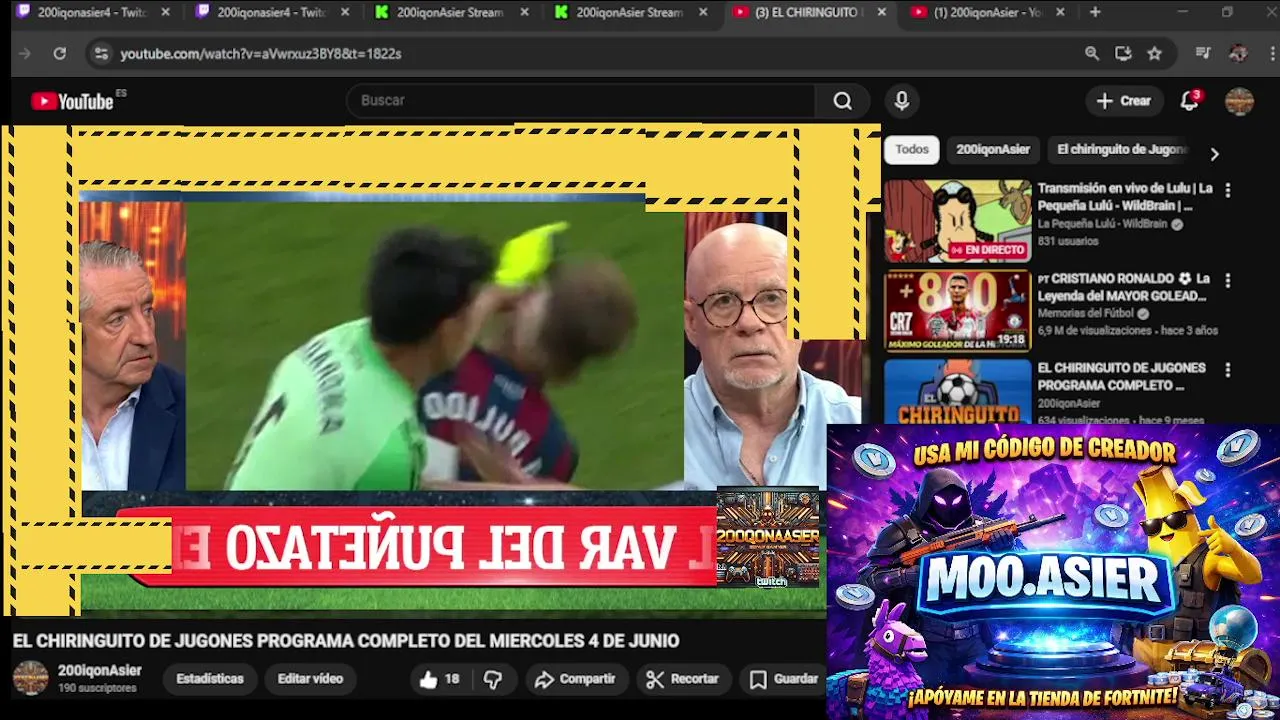1280x720 pixels.
Task: Click the 831 usuarios text
Action: (1067, 242)
